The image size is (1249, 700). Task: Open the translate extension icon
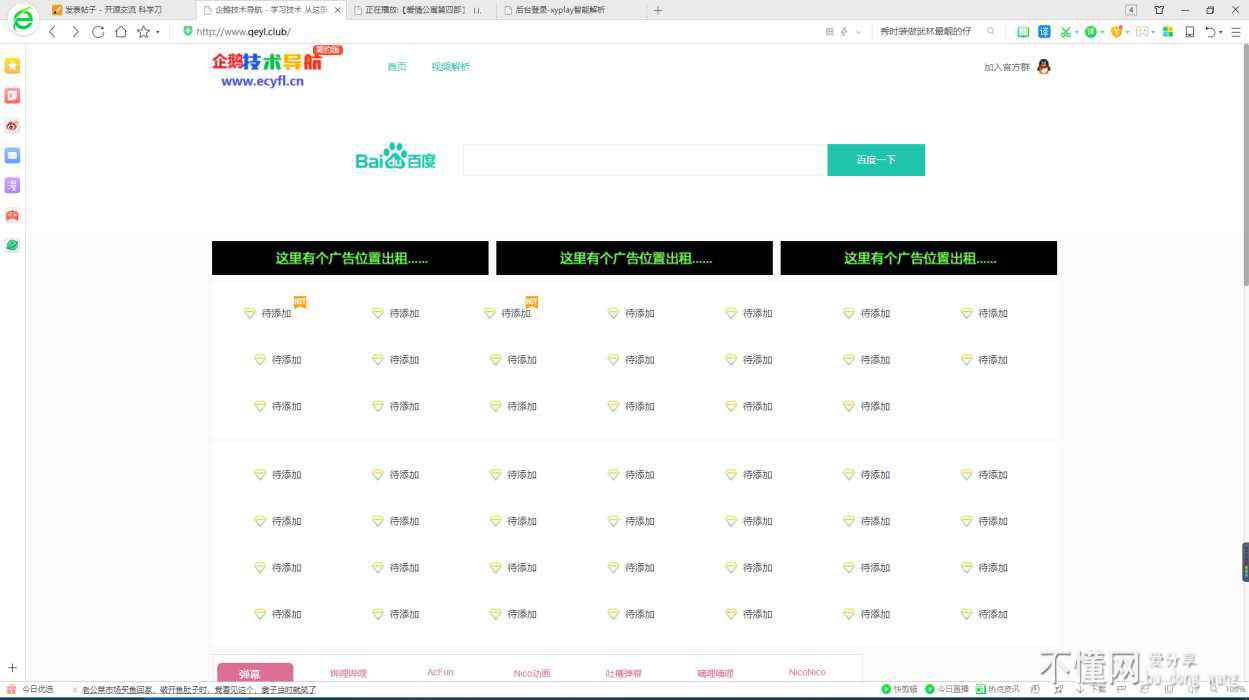pos(1044,32)
